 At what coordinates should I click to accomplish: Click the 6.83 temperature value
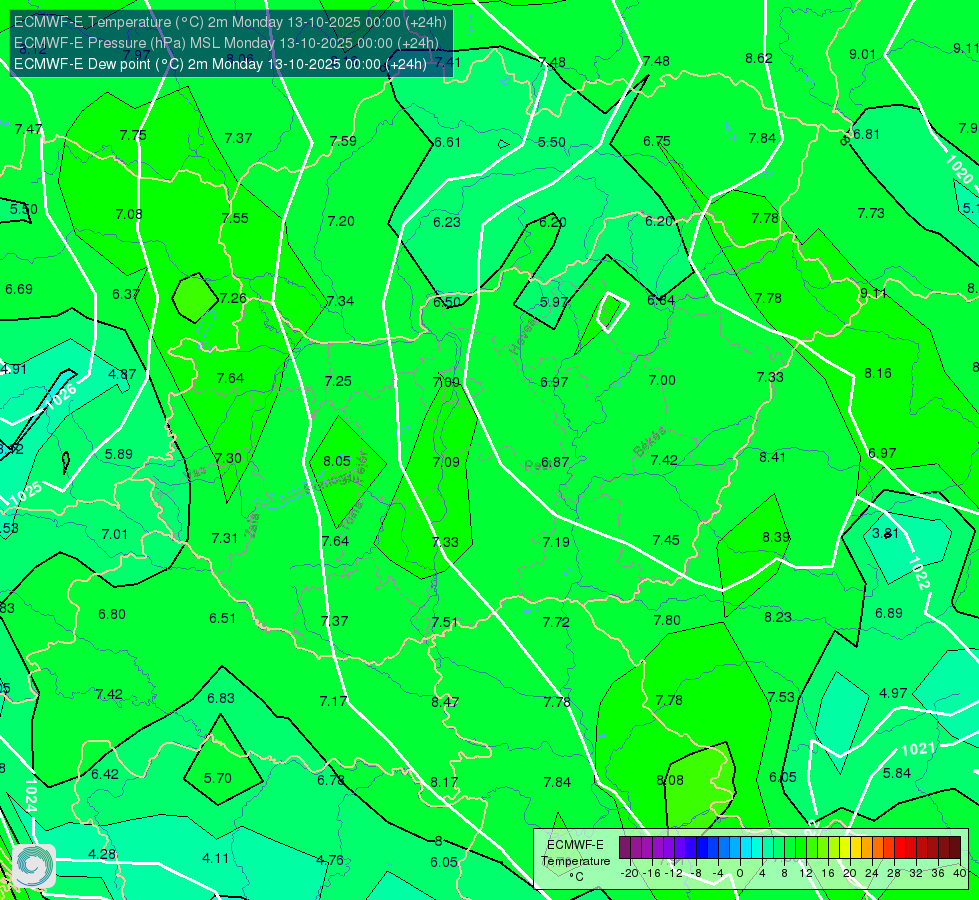pos(221,698)
